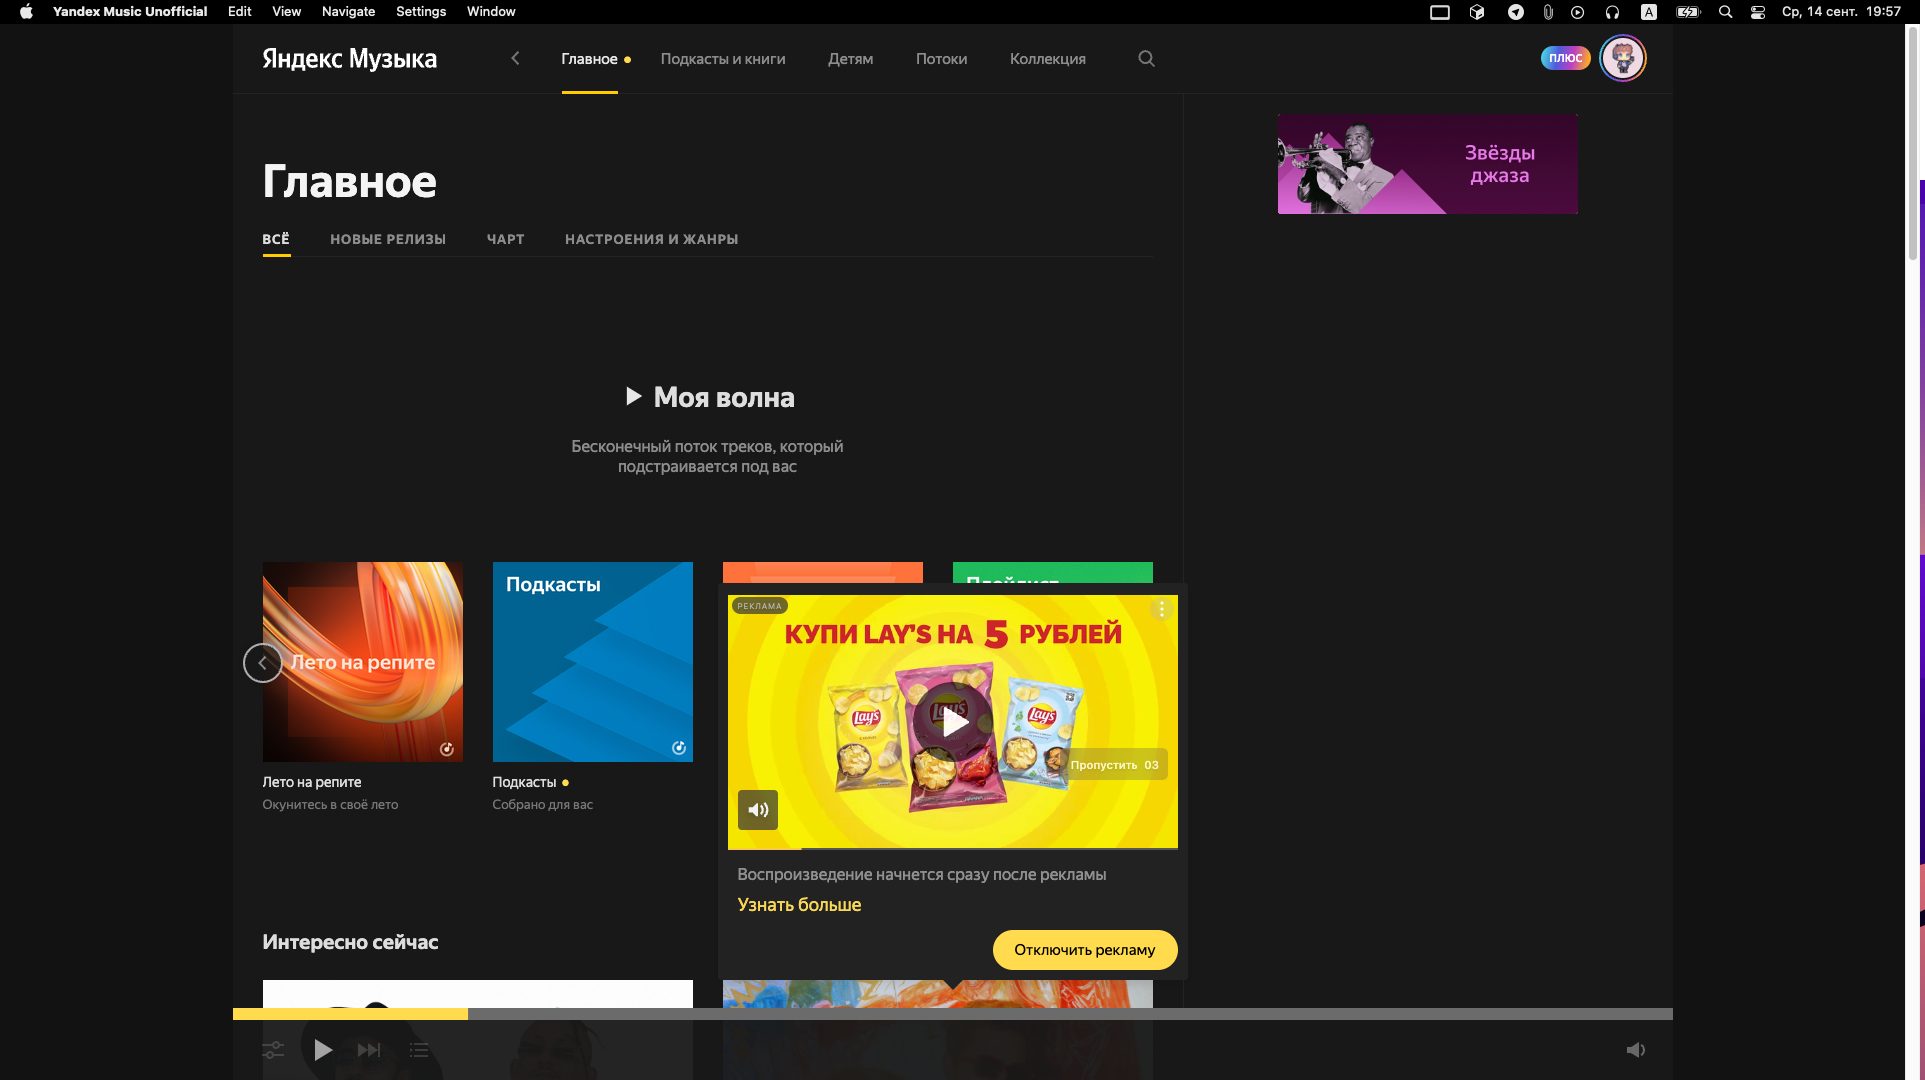Mute the player volume
This screenshot has height=1080, width=1925.
[1637, 1050]
